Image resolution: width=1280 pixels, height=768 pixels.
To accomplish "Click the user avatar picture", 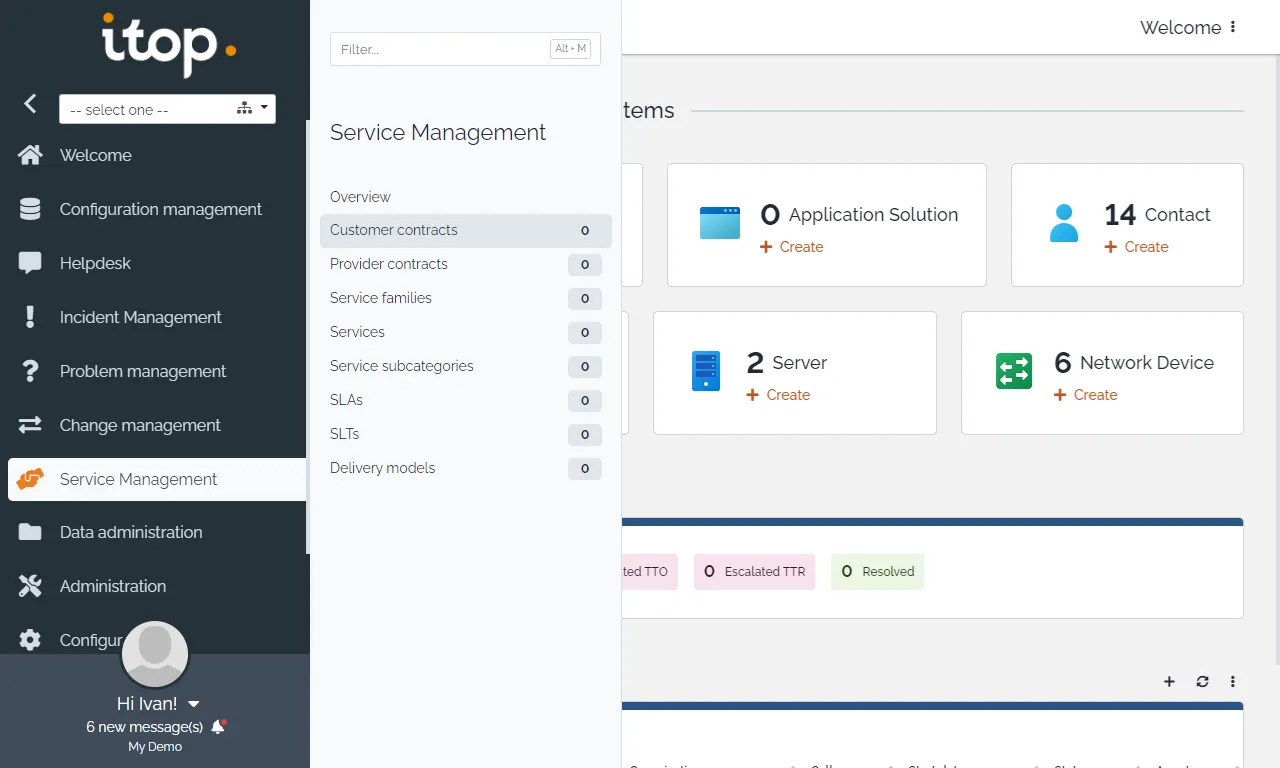I will 155,654.
